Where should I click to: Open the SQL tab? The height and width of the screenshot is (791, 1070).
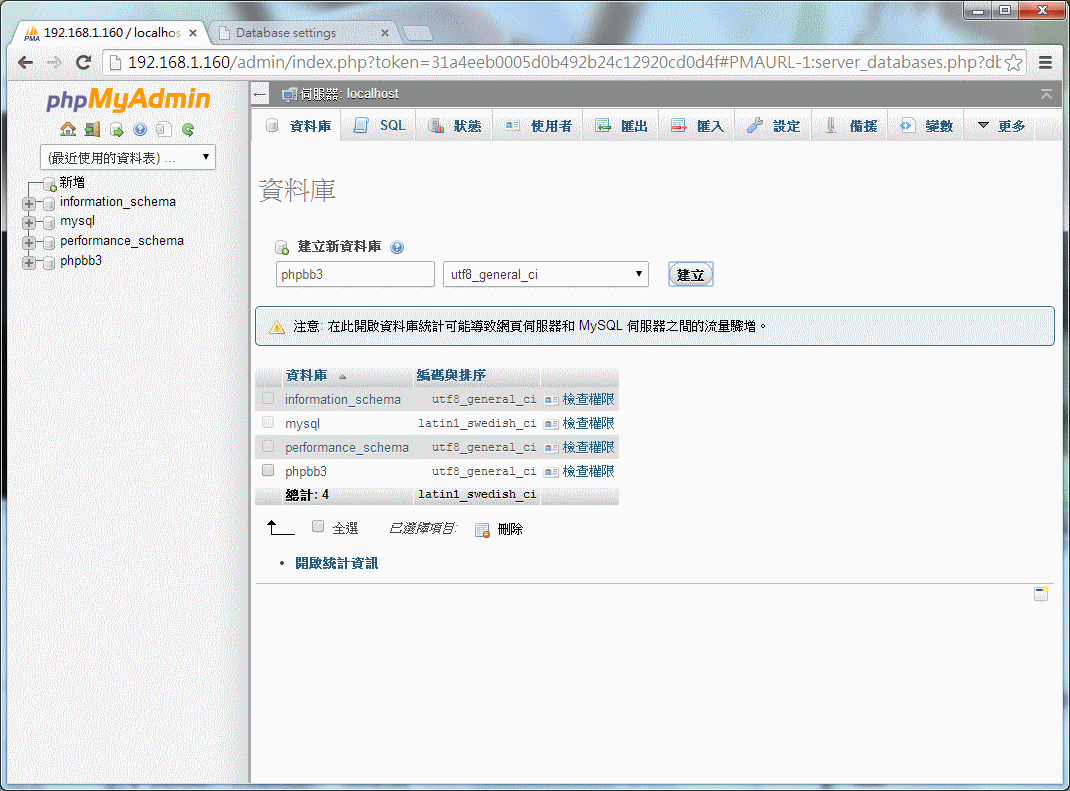pyautogui.click(x=379, y=126)
